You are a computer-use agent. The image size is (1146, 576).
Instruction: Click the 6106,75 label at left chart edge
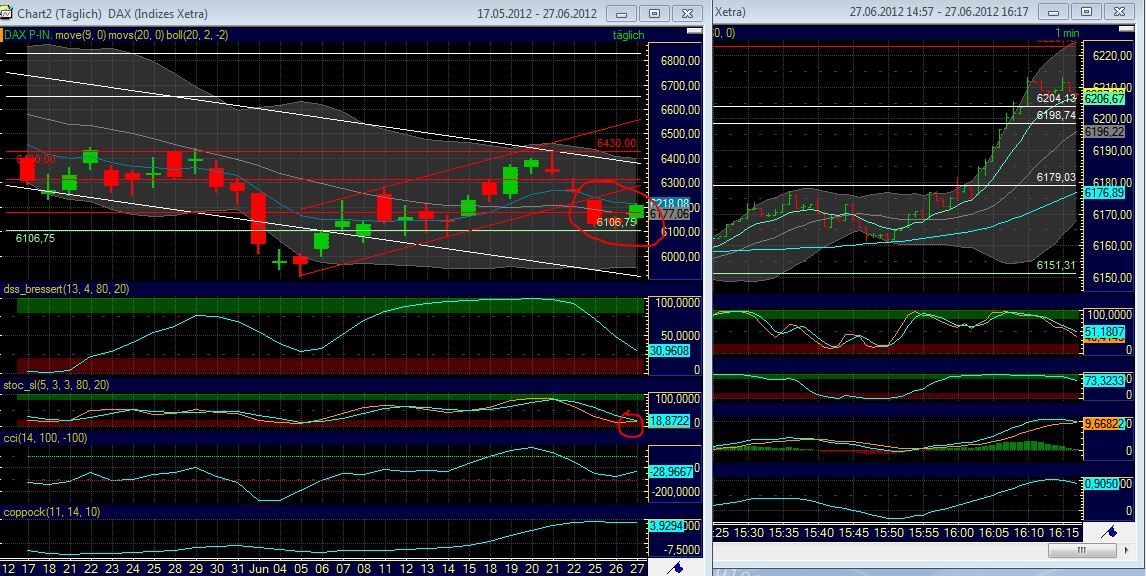click(35, 238)
